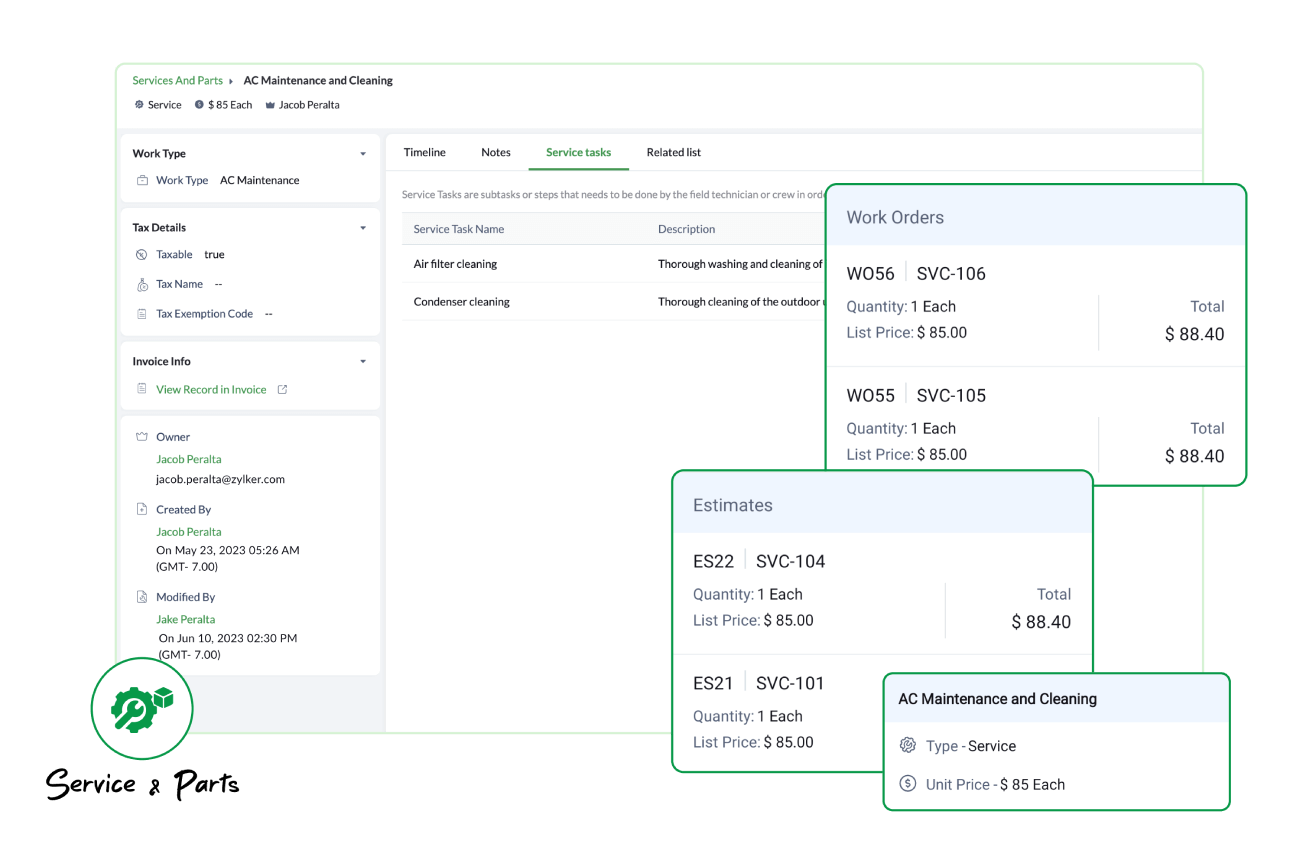Screen dimensions: 1300x867
Task: Click the Work Type briefcase icon
Action: tap(141, 180)
